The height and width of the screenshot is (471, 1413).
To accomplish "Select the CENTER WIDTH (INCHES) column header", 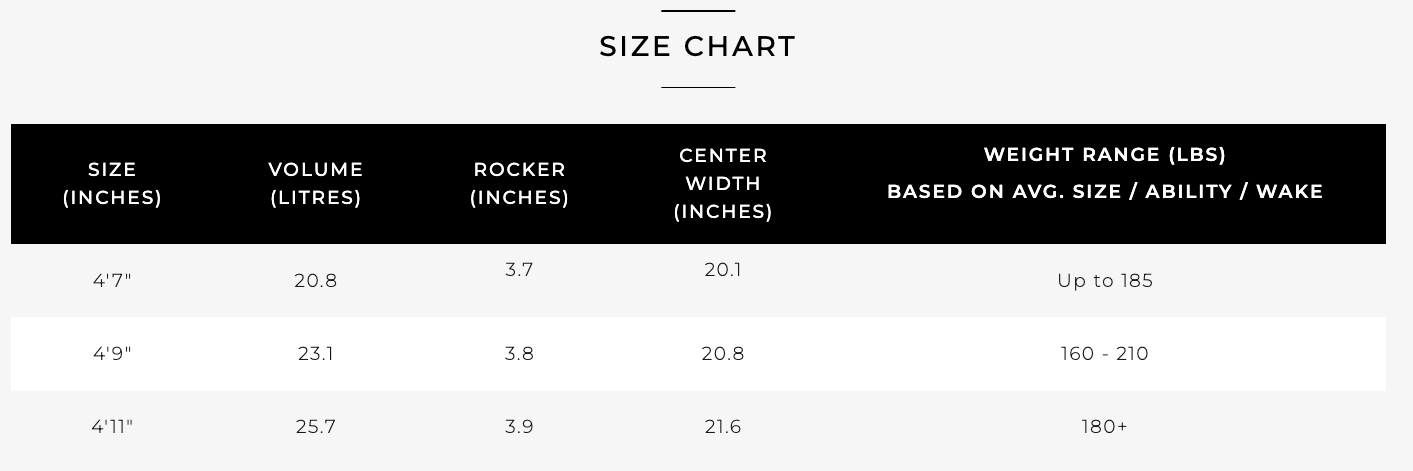I will pos(723,184).
